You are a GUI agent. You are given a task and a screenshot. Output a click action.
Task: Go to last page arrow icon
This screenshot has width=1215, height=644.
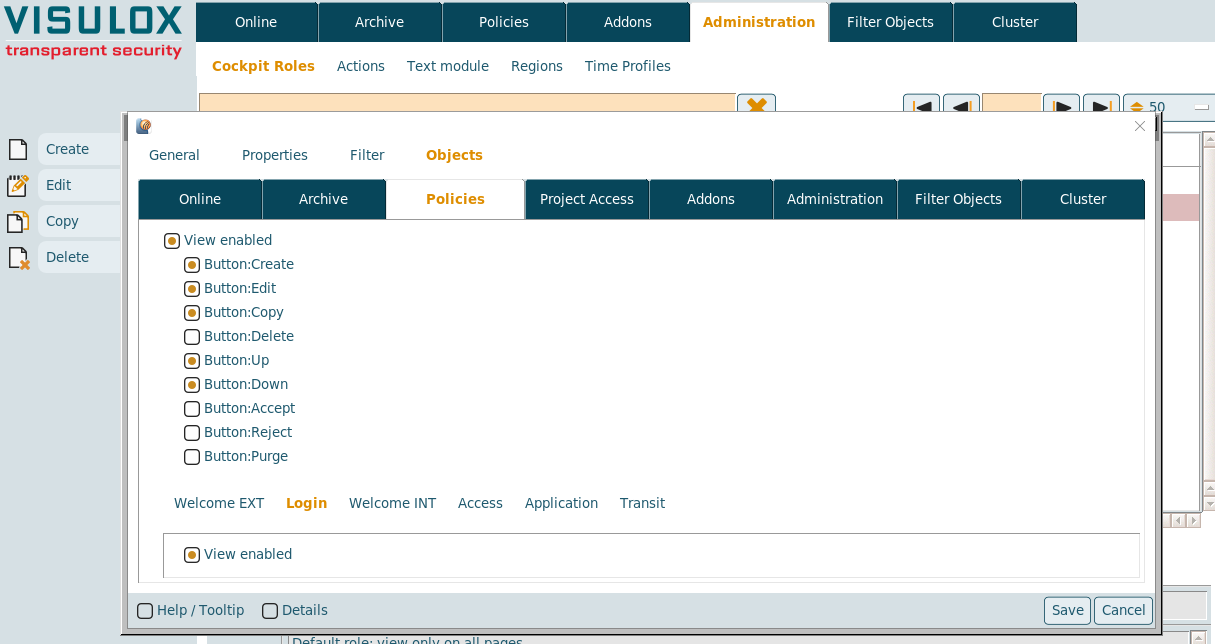click(x=1101, y=106)
